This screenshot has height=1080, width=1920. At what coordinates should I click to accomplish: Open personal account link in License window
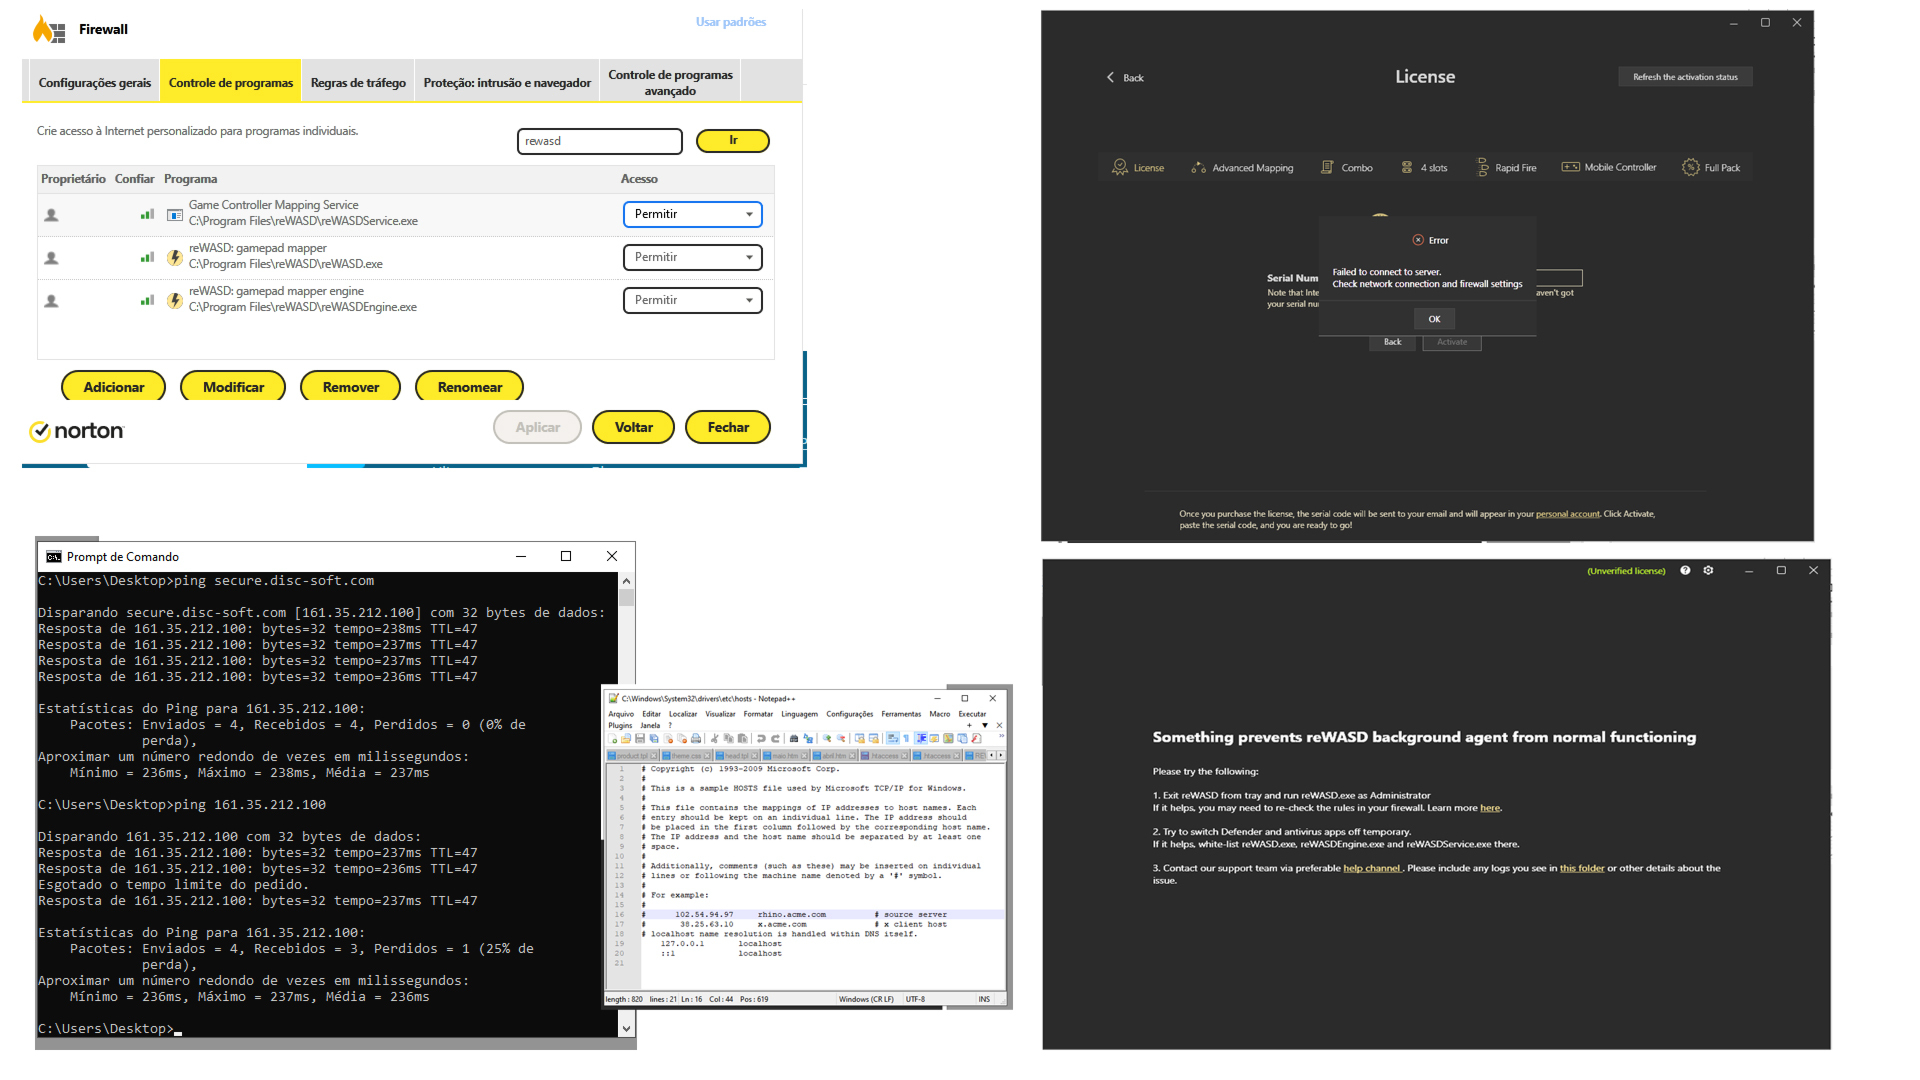point(1567,514)
